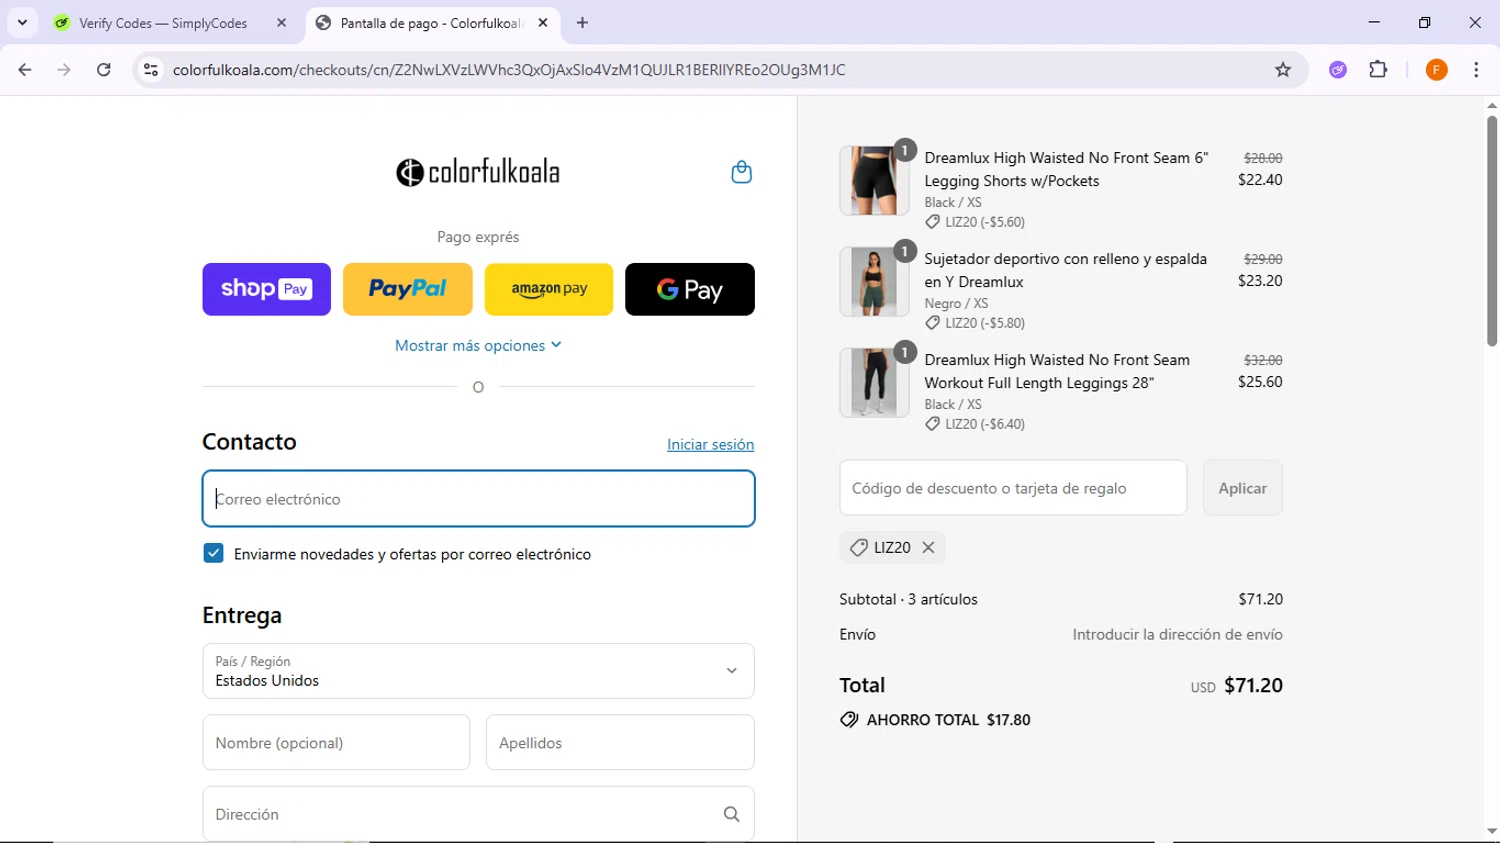Open the purple extension icon in toolbar
This screenshot has width=1500, height=843.
1338,70
